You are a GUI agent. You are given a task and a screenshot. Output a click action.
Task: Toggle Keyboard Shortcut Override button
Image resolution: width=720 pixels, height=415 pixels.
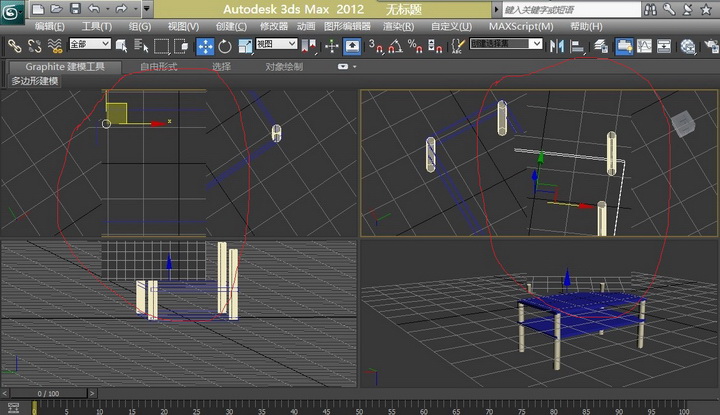pos(352,46)
